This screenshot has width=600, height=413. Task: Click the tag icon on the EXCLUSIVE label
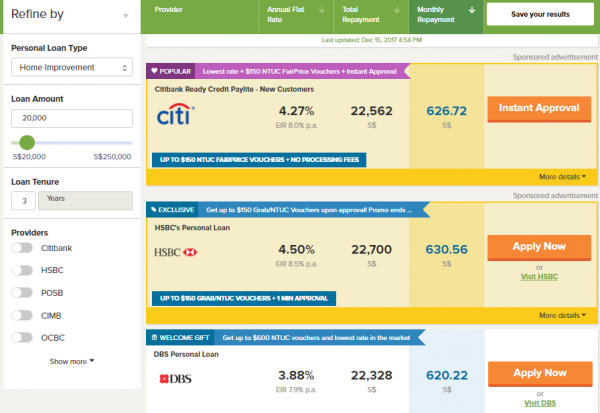coord(154,209)
